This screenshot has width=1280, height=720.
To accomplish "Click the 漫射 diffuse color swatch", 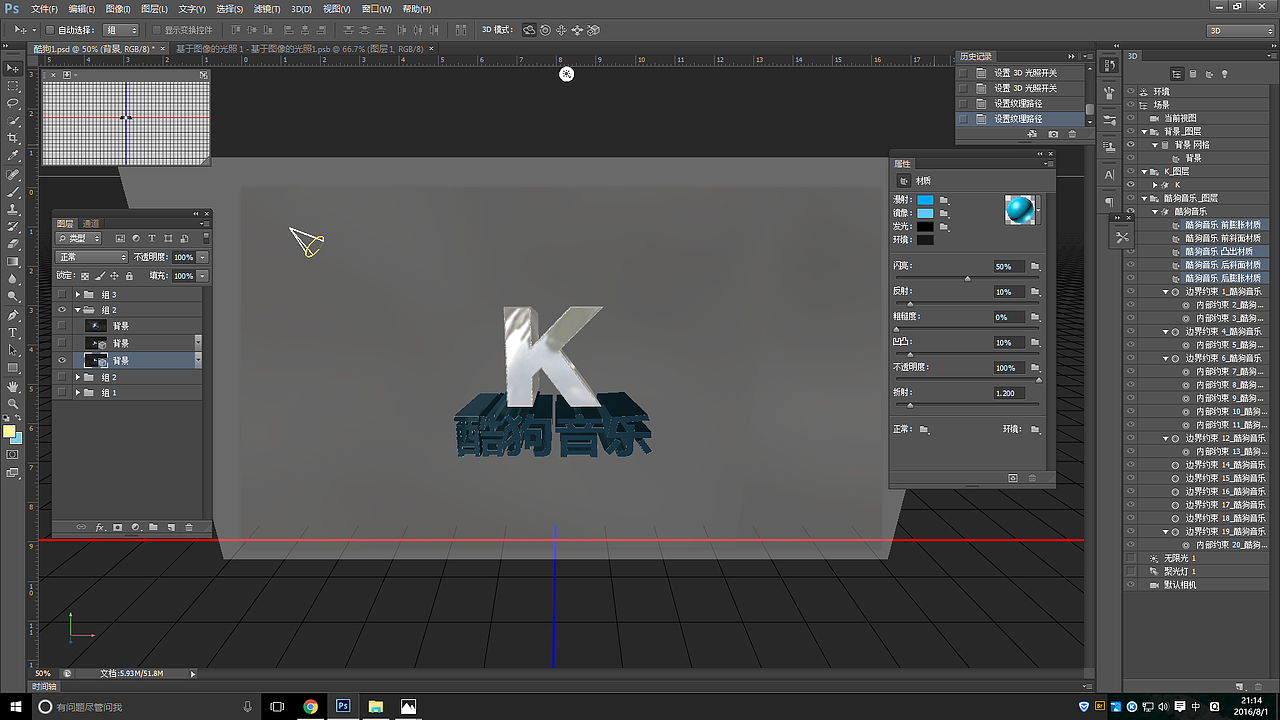I will pyautogui.click(x=925, y=200).
